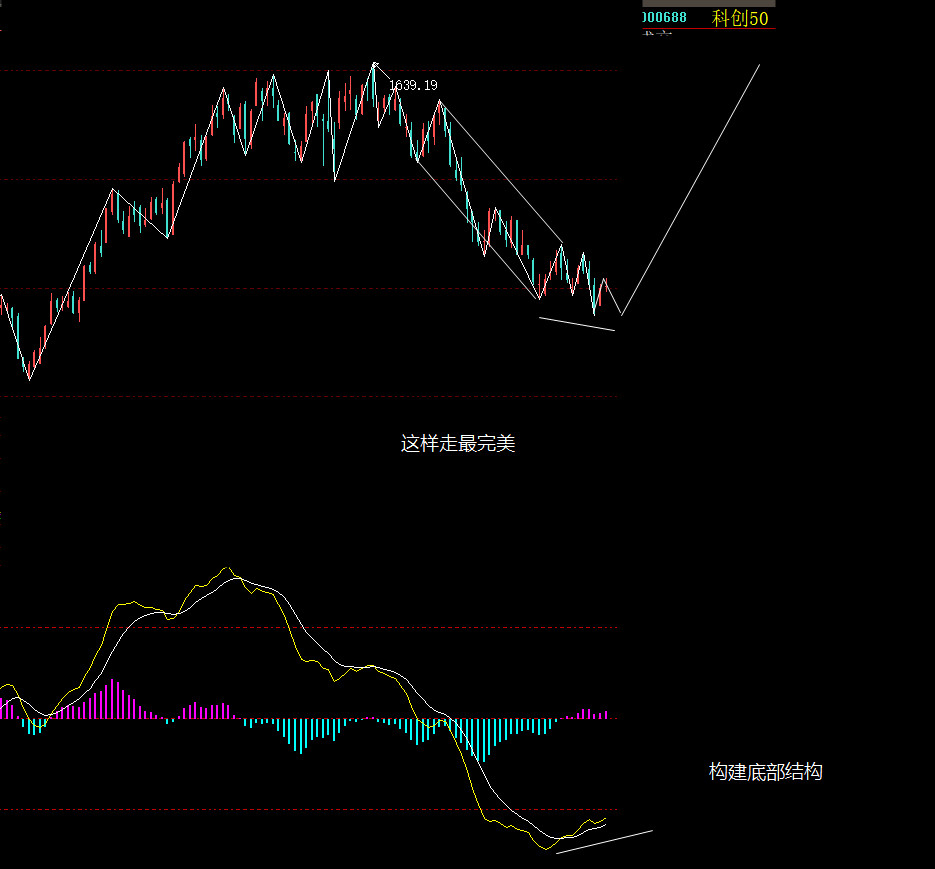
Task: Click the stock code 000688
Action: [x=664, y=17]
